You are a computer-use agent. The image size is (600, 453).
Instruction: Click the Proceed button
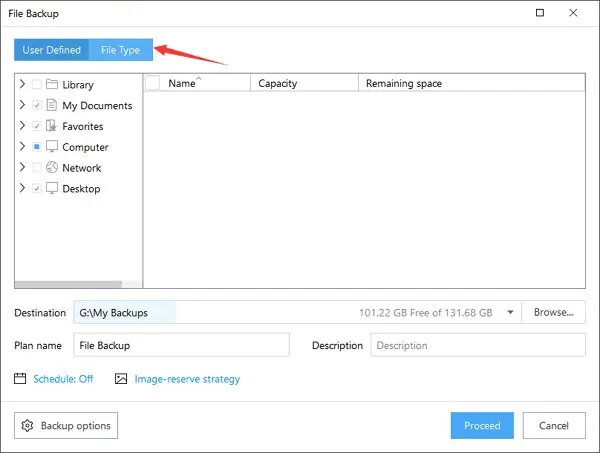(x=482, y=425)
